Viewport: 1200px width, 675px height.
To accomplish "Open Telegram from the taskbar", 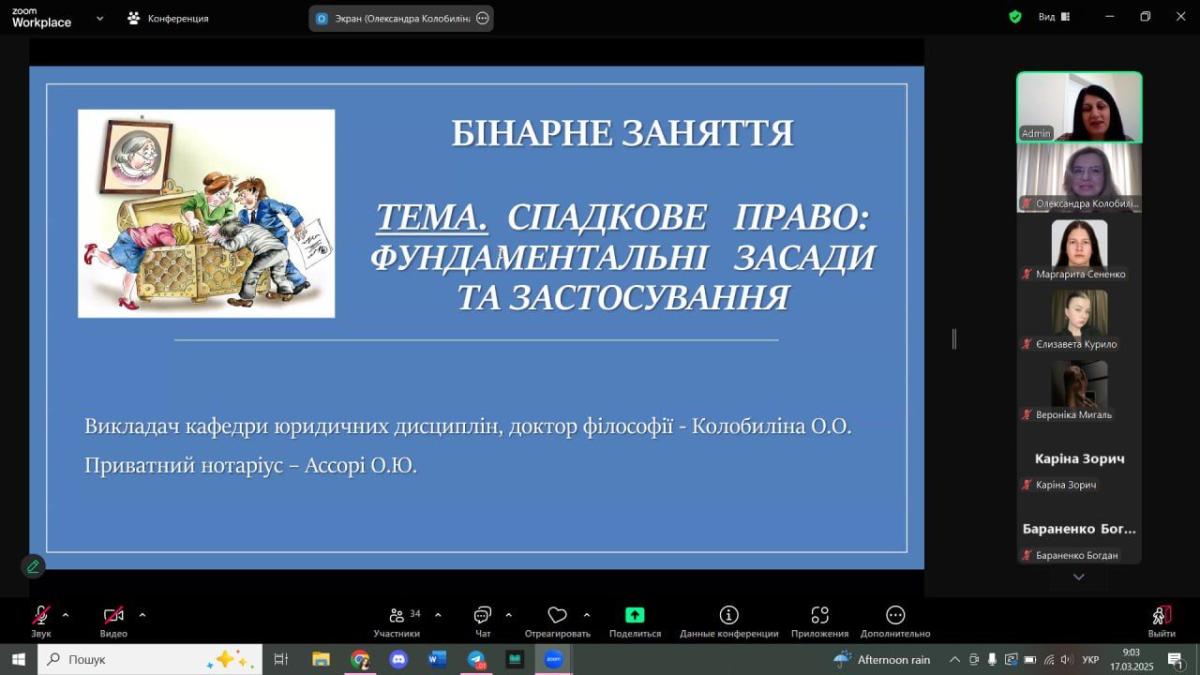I will click(x=476, y=659).
